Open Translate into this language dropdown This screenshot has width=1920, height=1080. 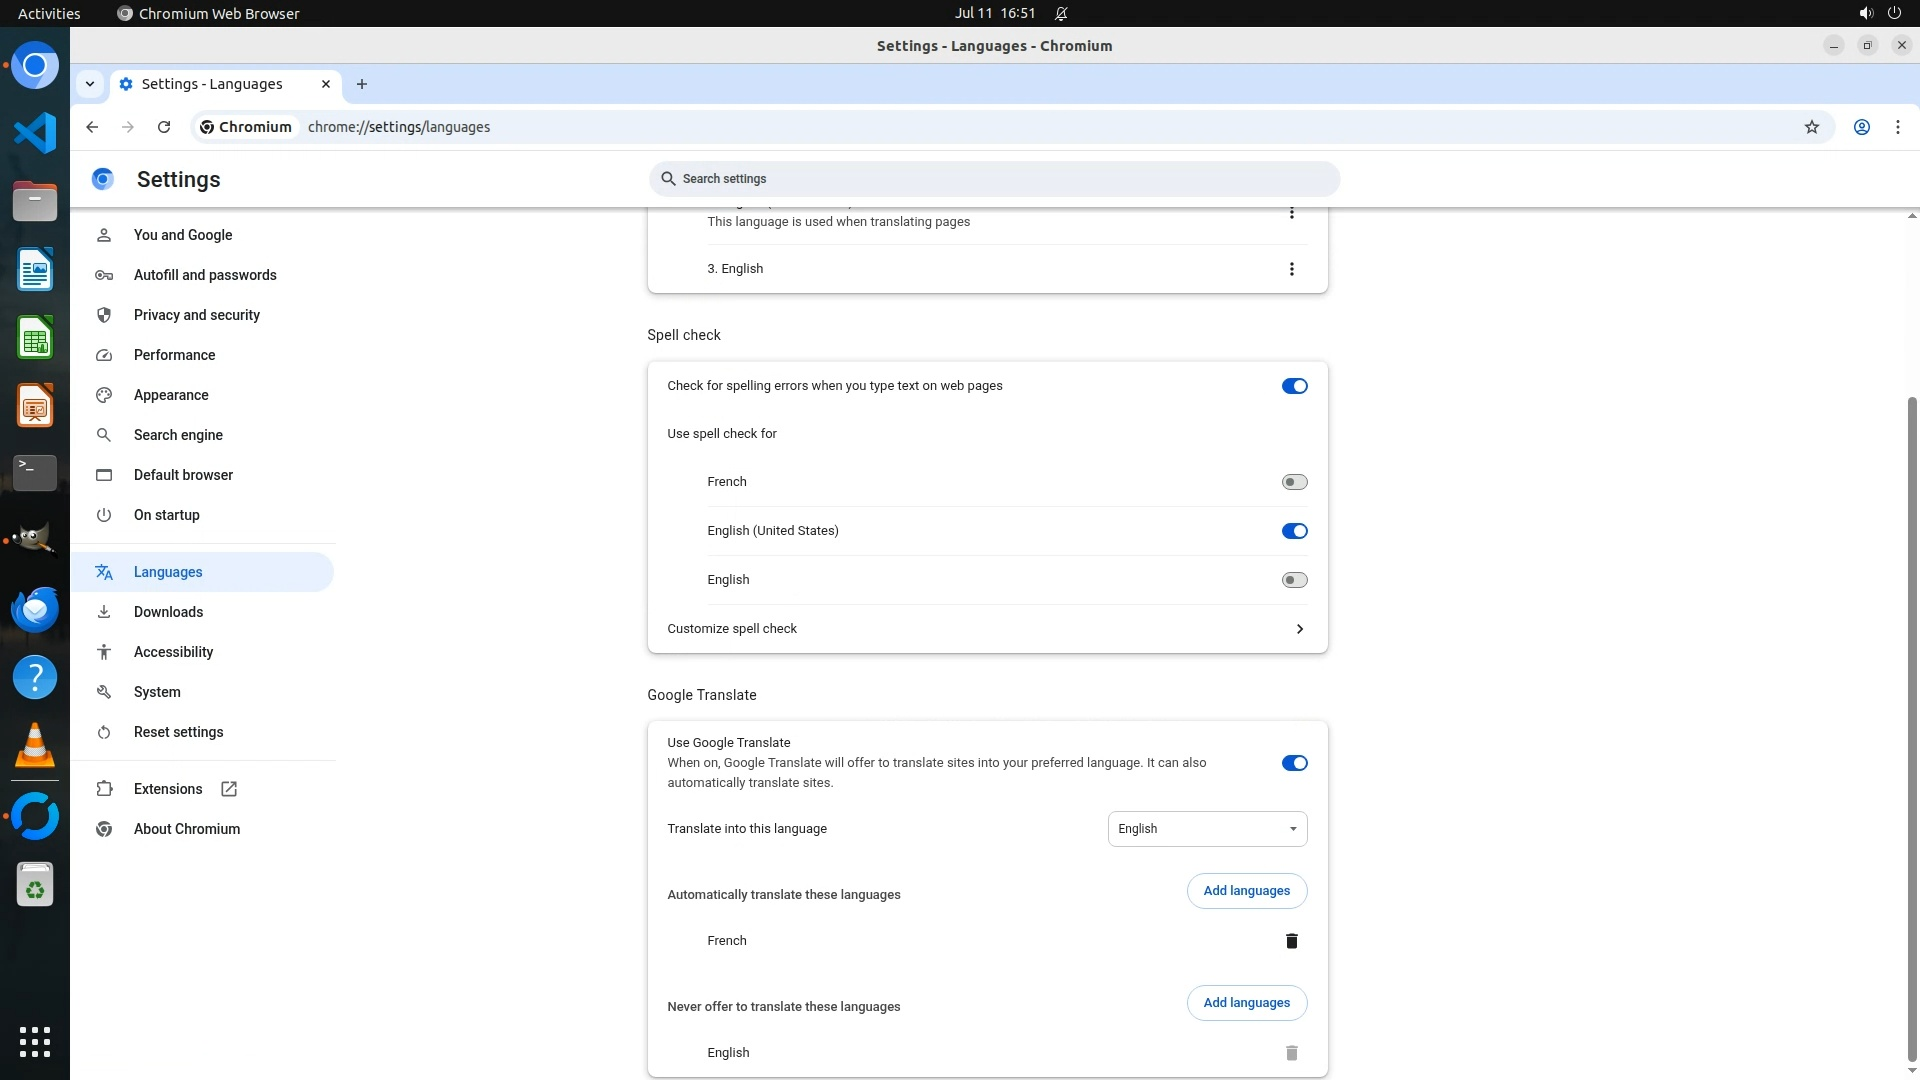(x=1206, y=829)
